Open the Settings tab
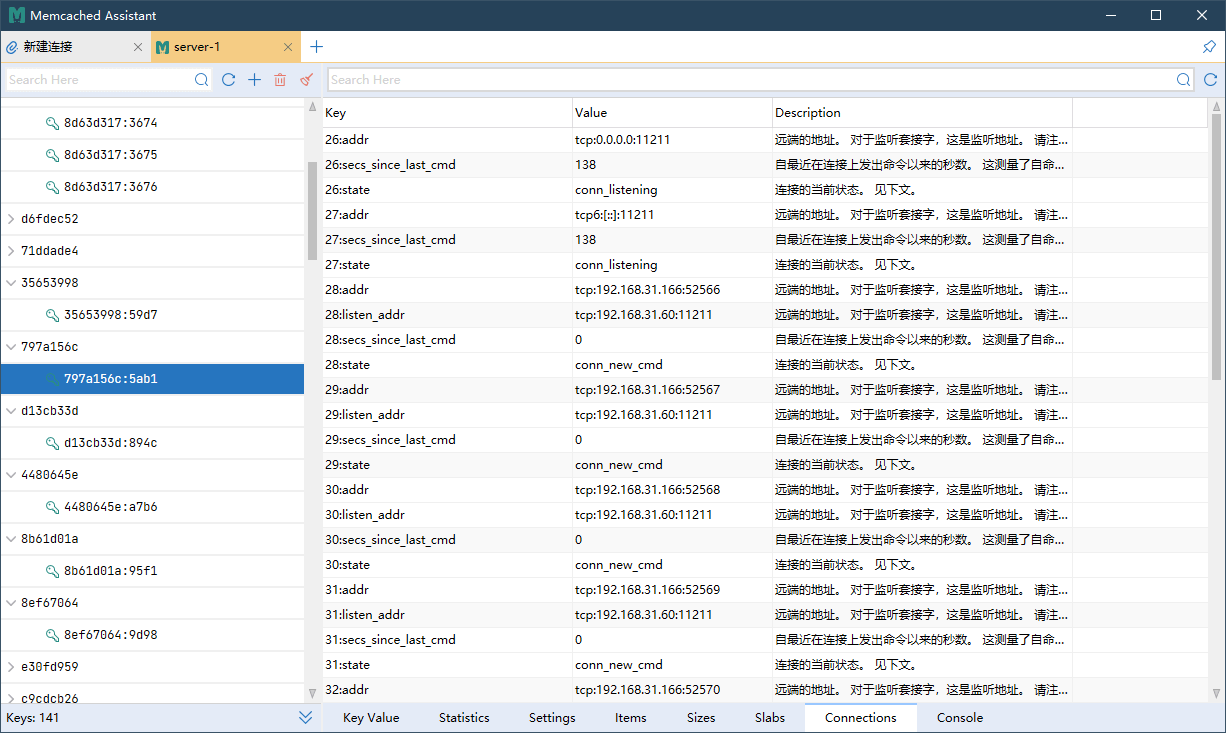1226x733 pixels. click(552, 718)
